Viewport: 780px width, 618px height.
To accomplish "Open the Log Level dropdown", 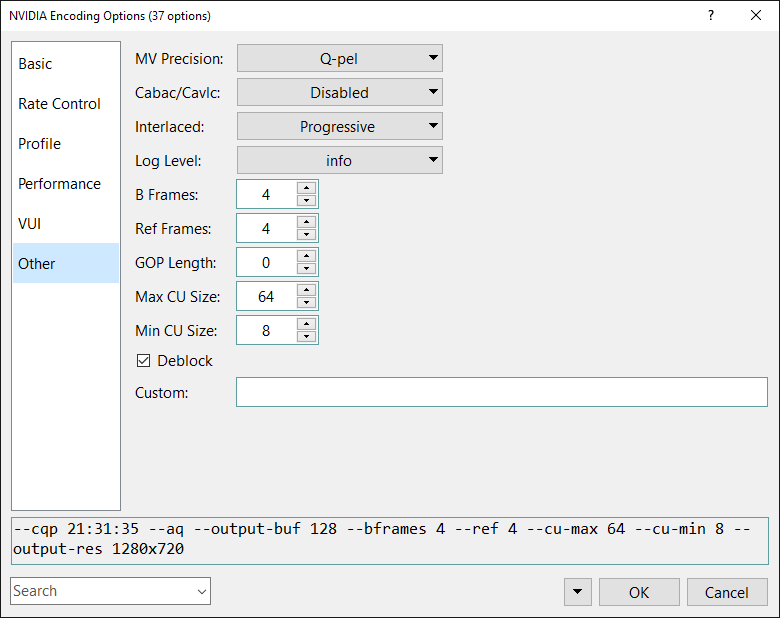I will [x=340, y=160].
